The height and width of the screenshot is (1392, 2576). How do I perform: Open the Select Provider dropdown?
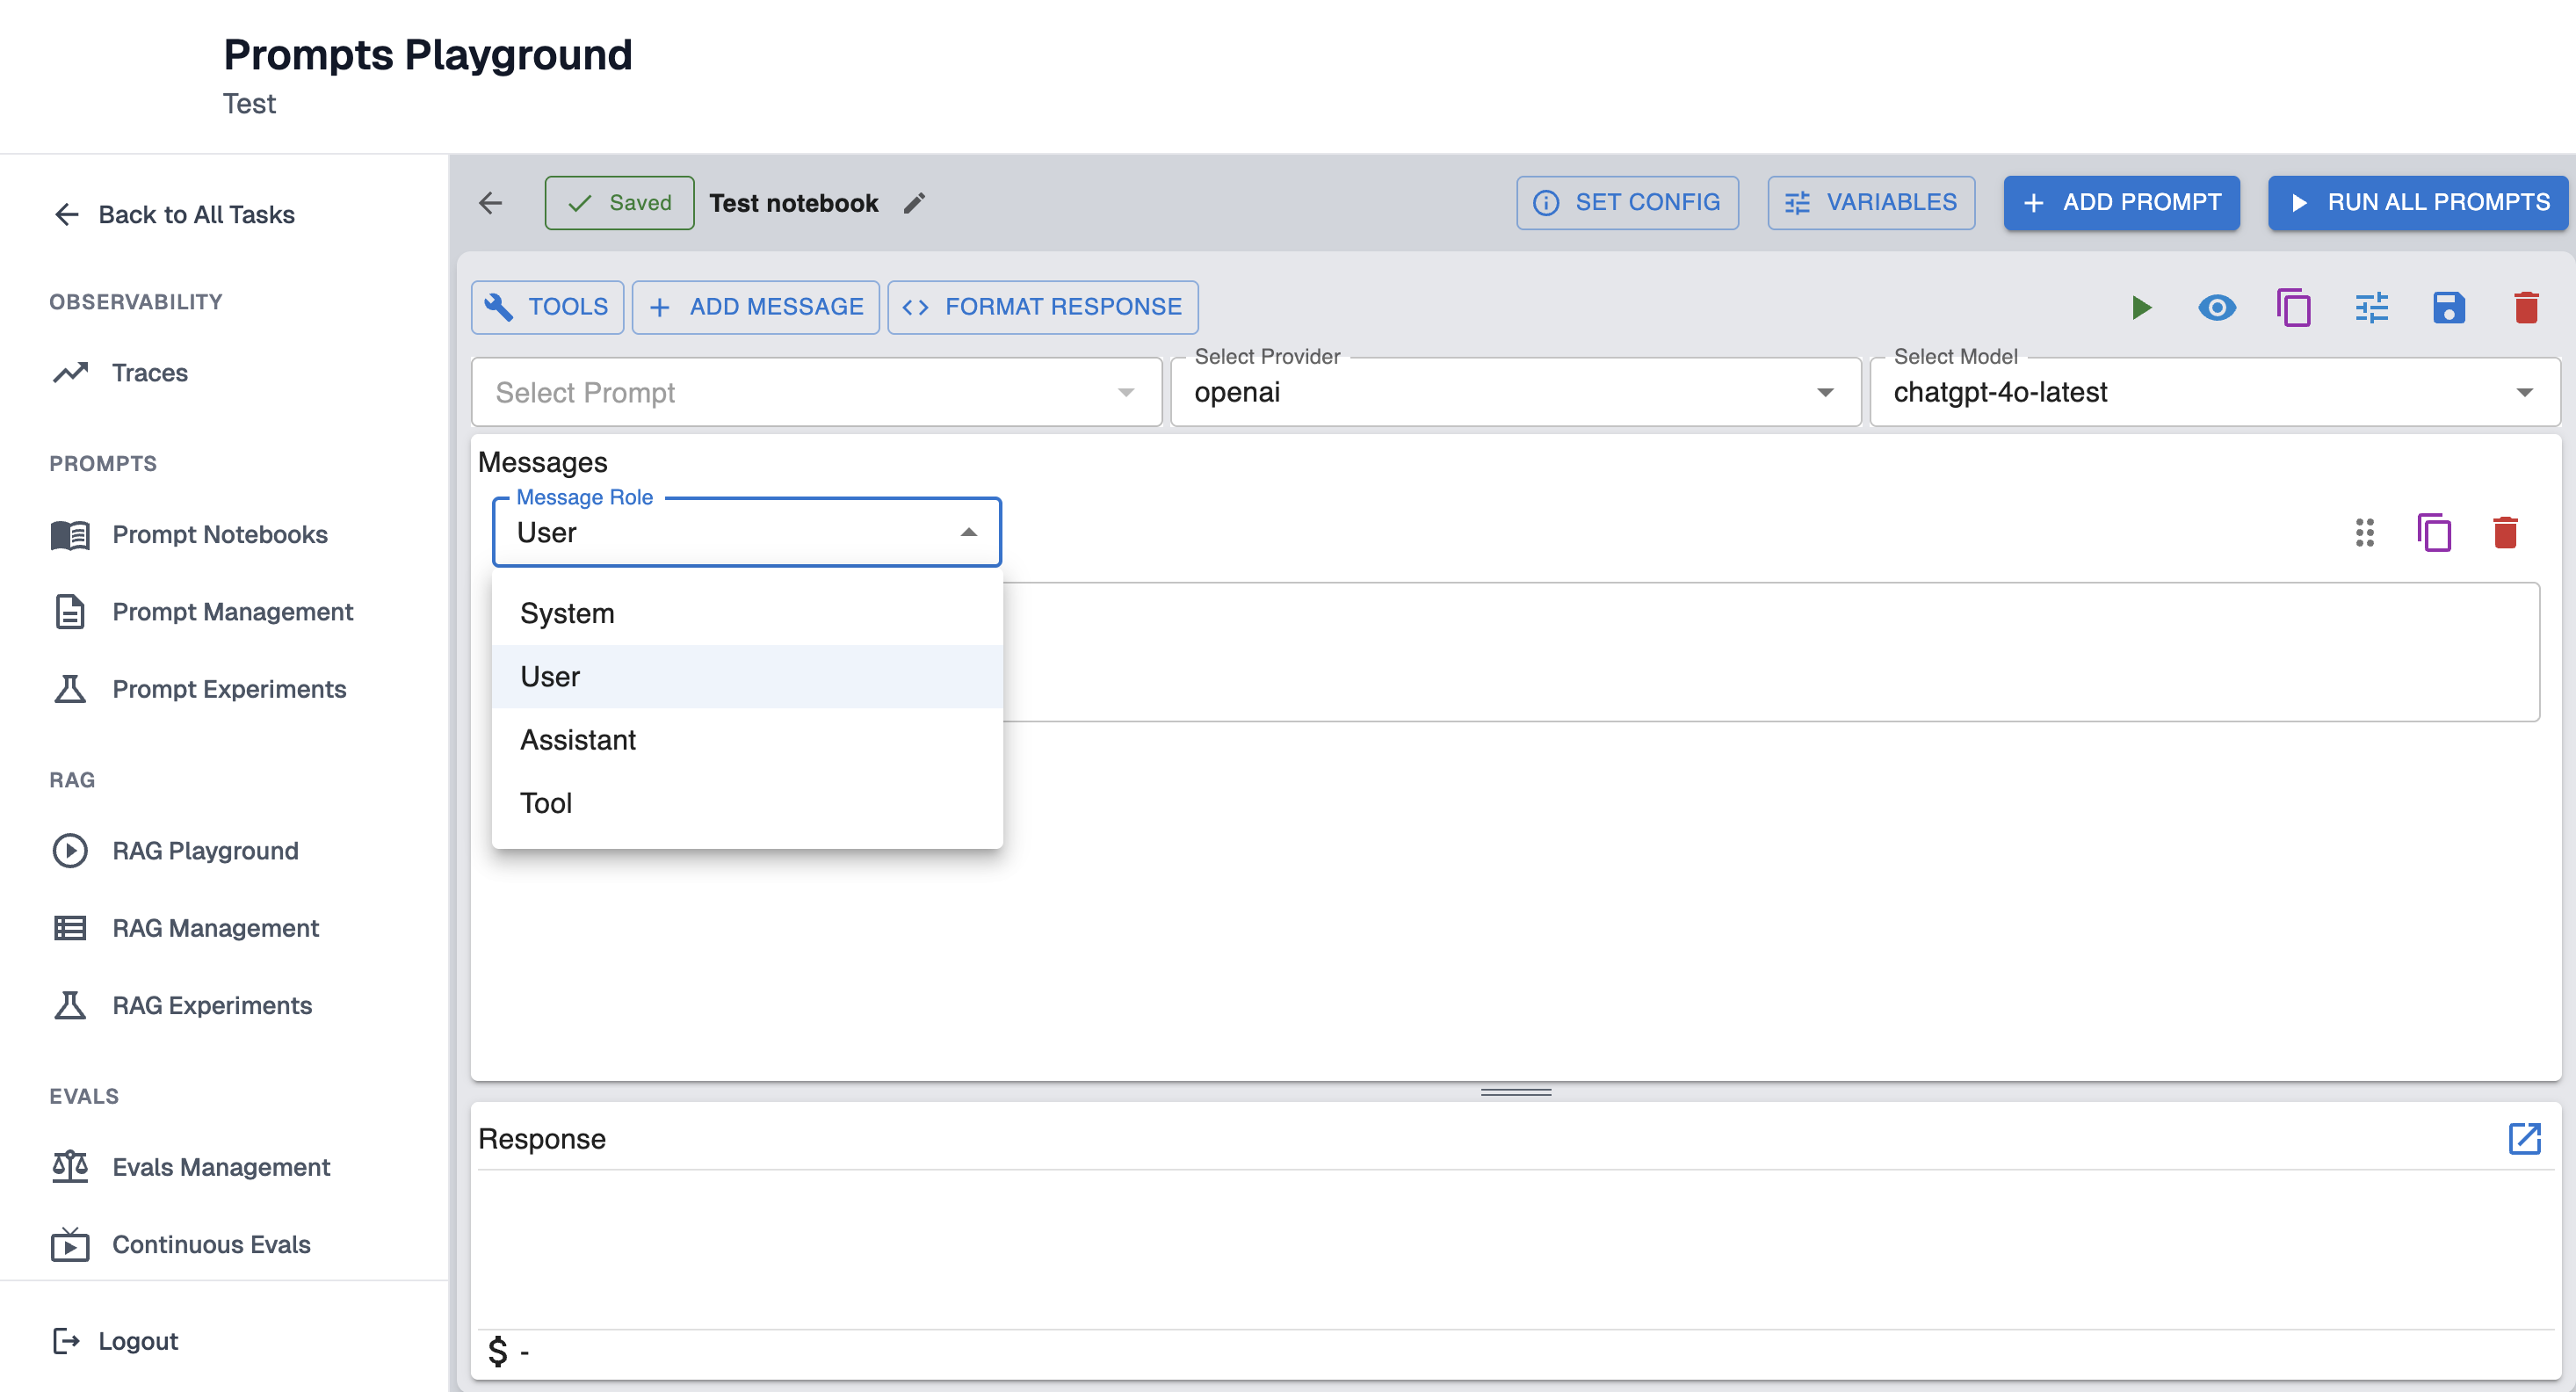coord(1514,393)
